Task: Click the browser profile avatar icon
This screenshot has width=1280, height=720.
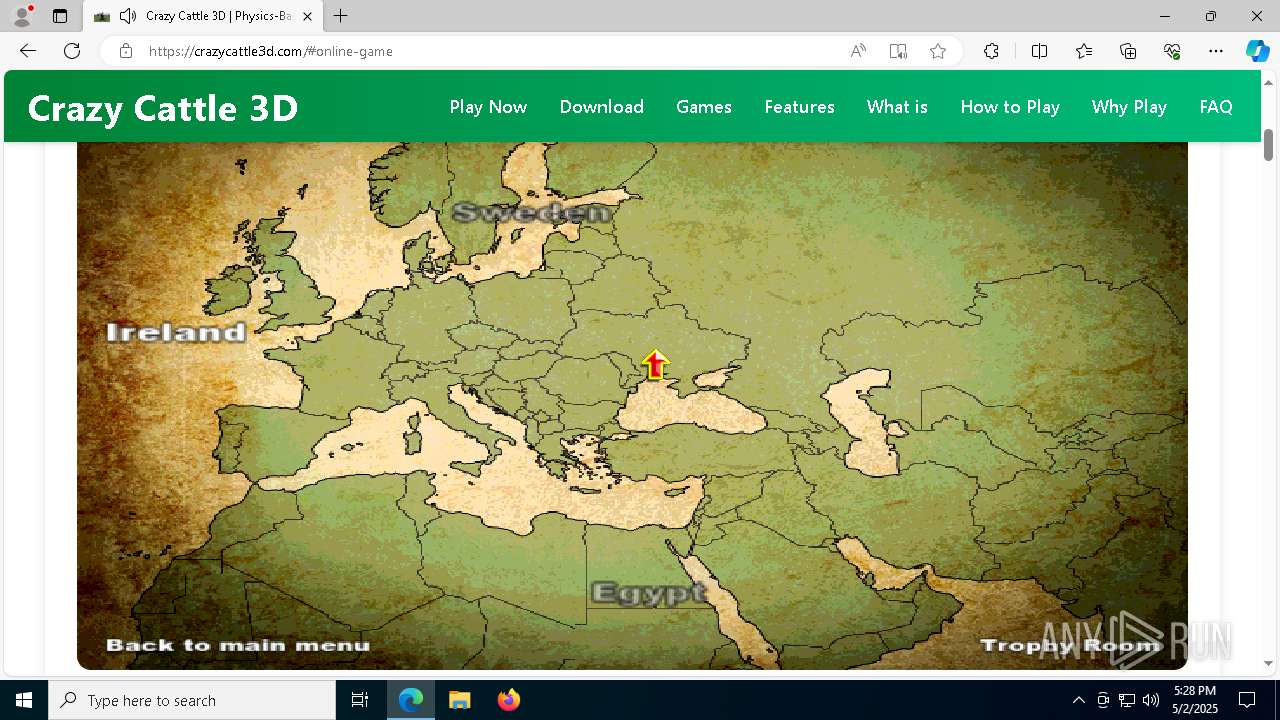Action: 22,16
